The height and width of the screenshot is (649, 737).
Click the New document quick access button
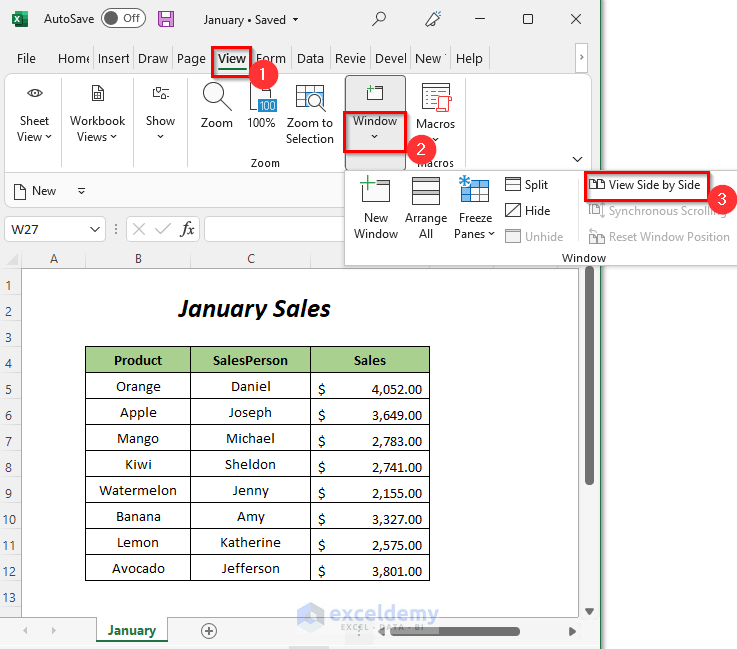tap(35, 191)
